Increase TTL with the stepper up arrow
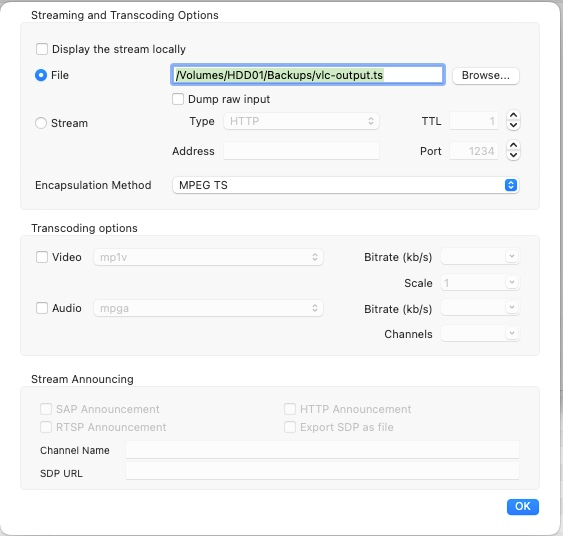 point(513,116)
